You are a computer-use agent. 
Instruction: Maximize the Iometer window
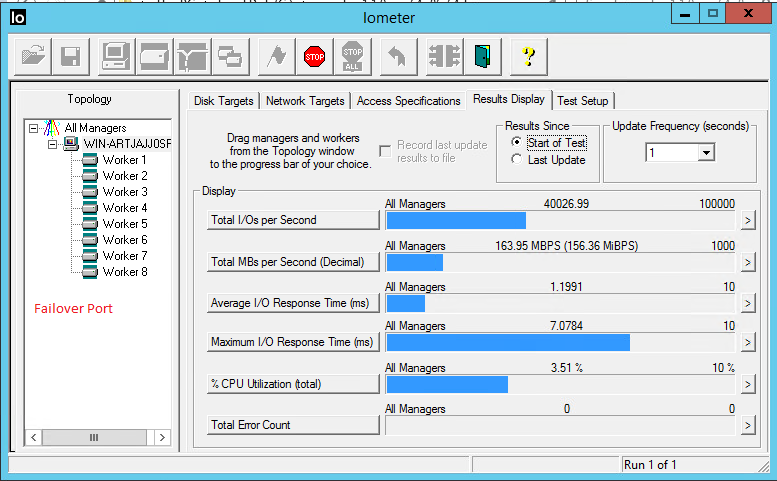pos(713,13)
